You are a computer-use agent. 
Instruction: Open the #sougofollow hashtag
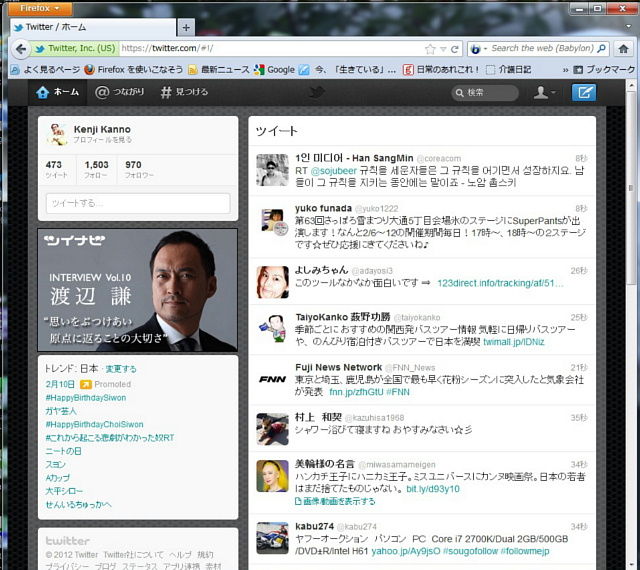[x=470, y=551]
